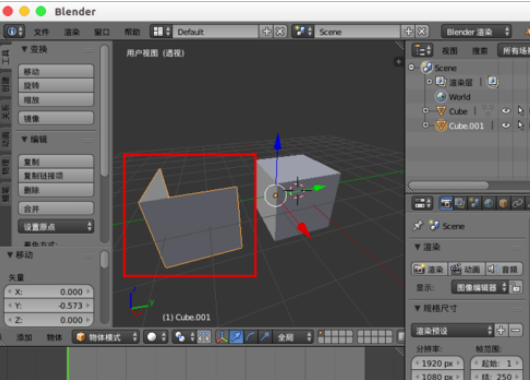Open the 渲染预设 presets dropdown

click(452, 330)
